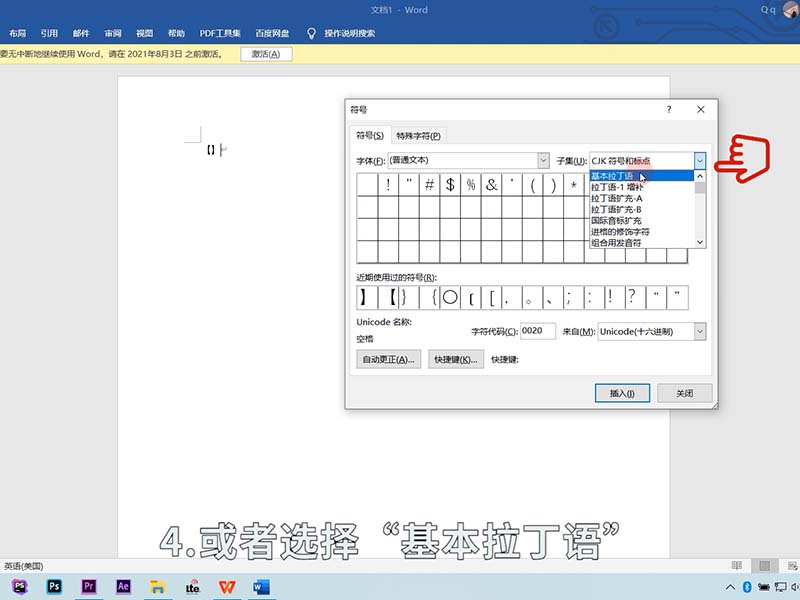
Task: Click the 快捷键(K)... button
Action: click(456, 359)
